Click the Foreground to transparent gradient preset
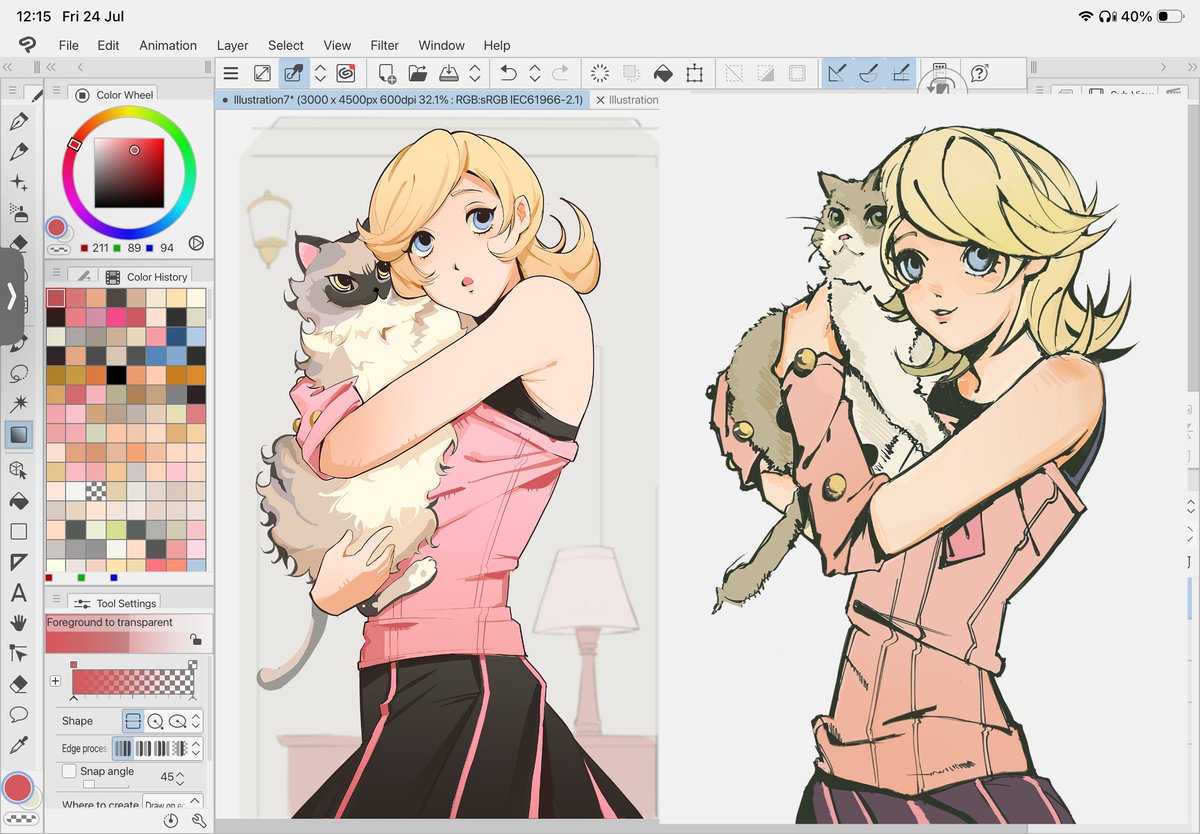The width and height of the screenshot is (1200, 834). (x=128, y=634)
